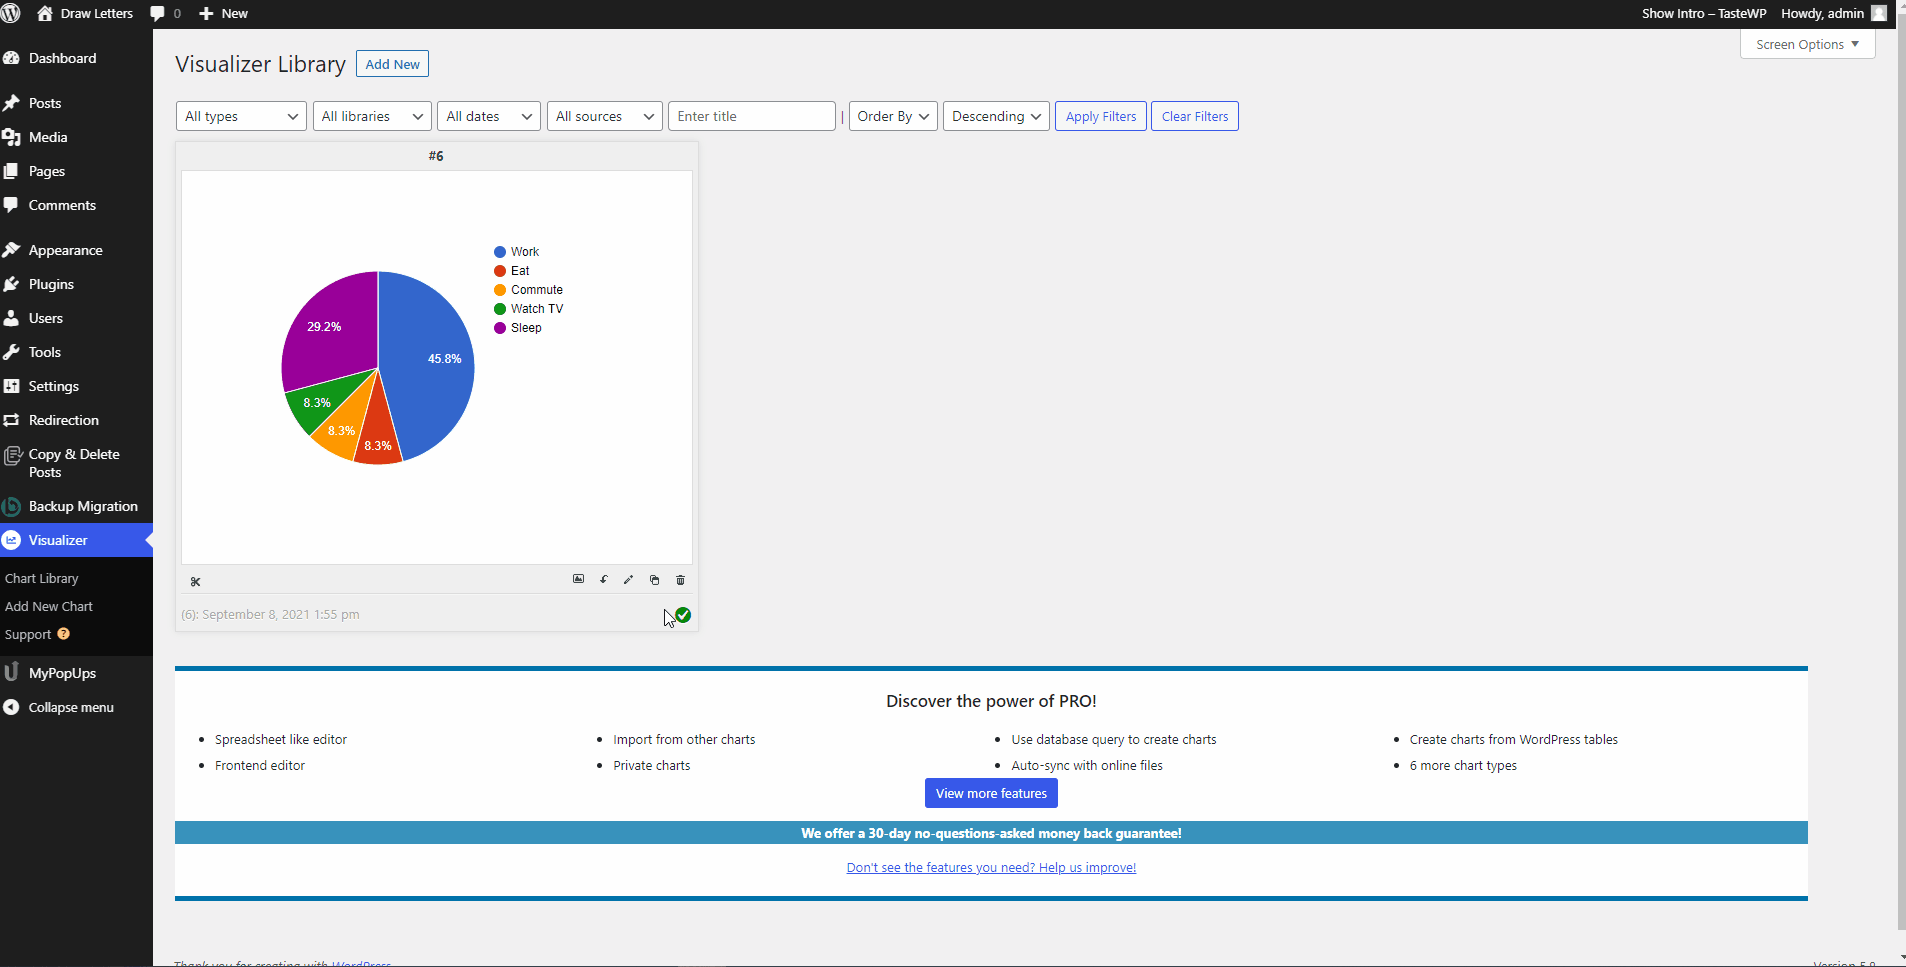Delete chart #6 with the trash icon
This screenshot has height=967, width=1906.
pyautogui.click(x=681, y=580)
